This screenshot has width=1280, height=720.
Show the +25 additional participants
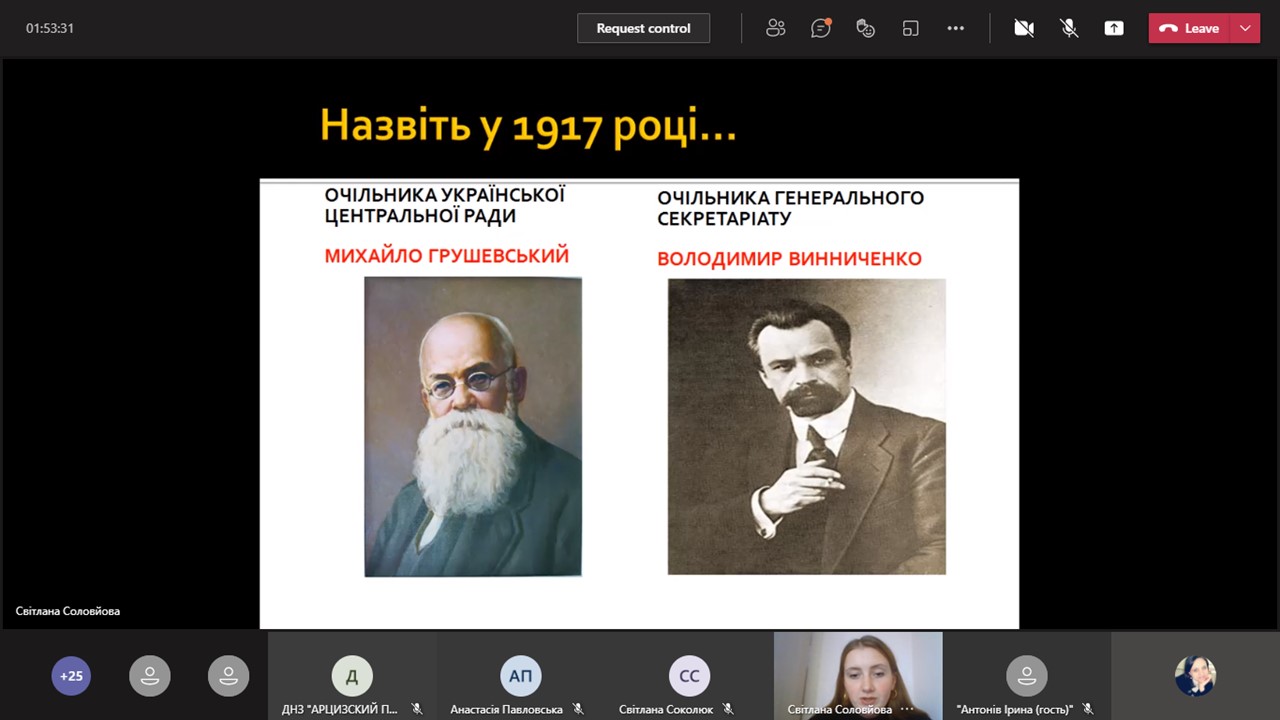[71, 676]
